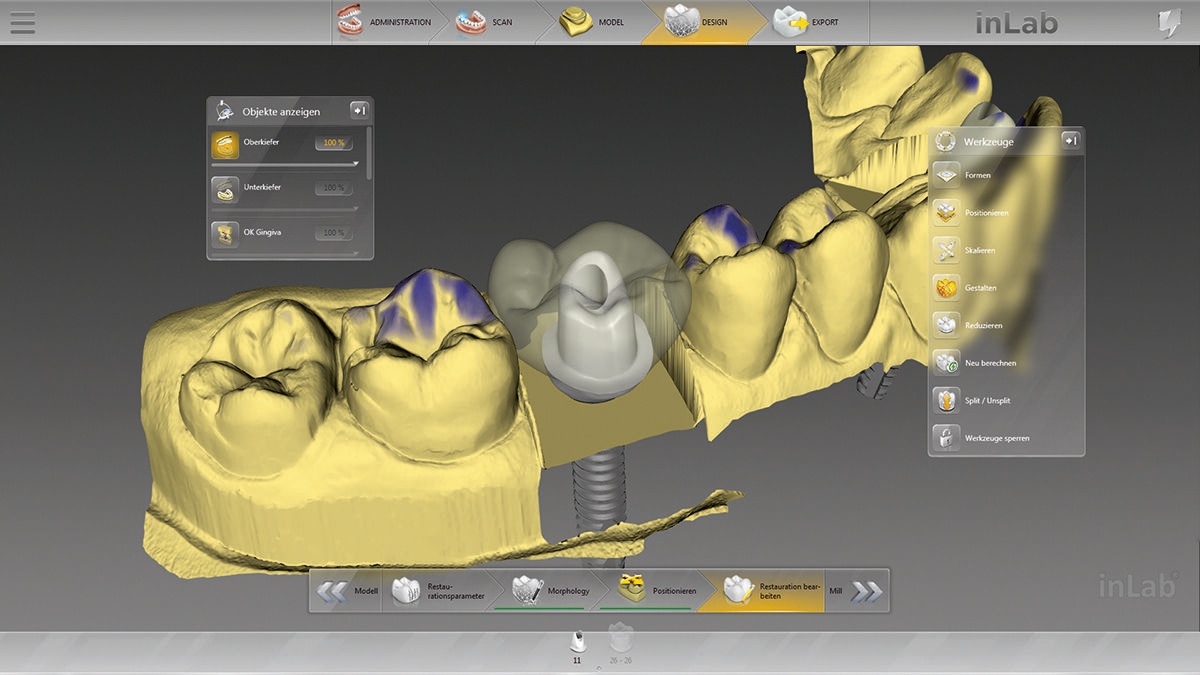Expand the Oberkiefer opacity arrow
Viewport: 1200px width, 675px height.
coord(355,164)
